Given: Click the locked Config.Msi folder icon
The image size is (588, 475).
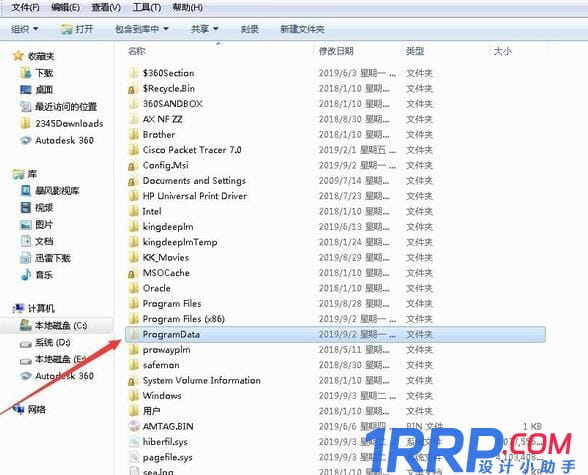Looking at the screenshot, I should [x=132, y=166].
